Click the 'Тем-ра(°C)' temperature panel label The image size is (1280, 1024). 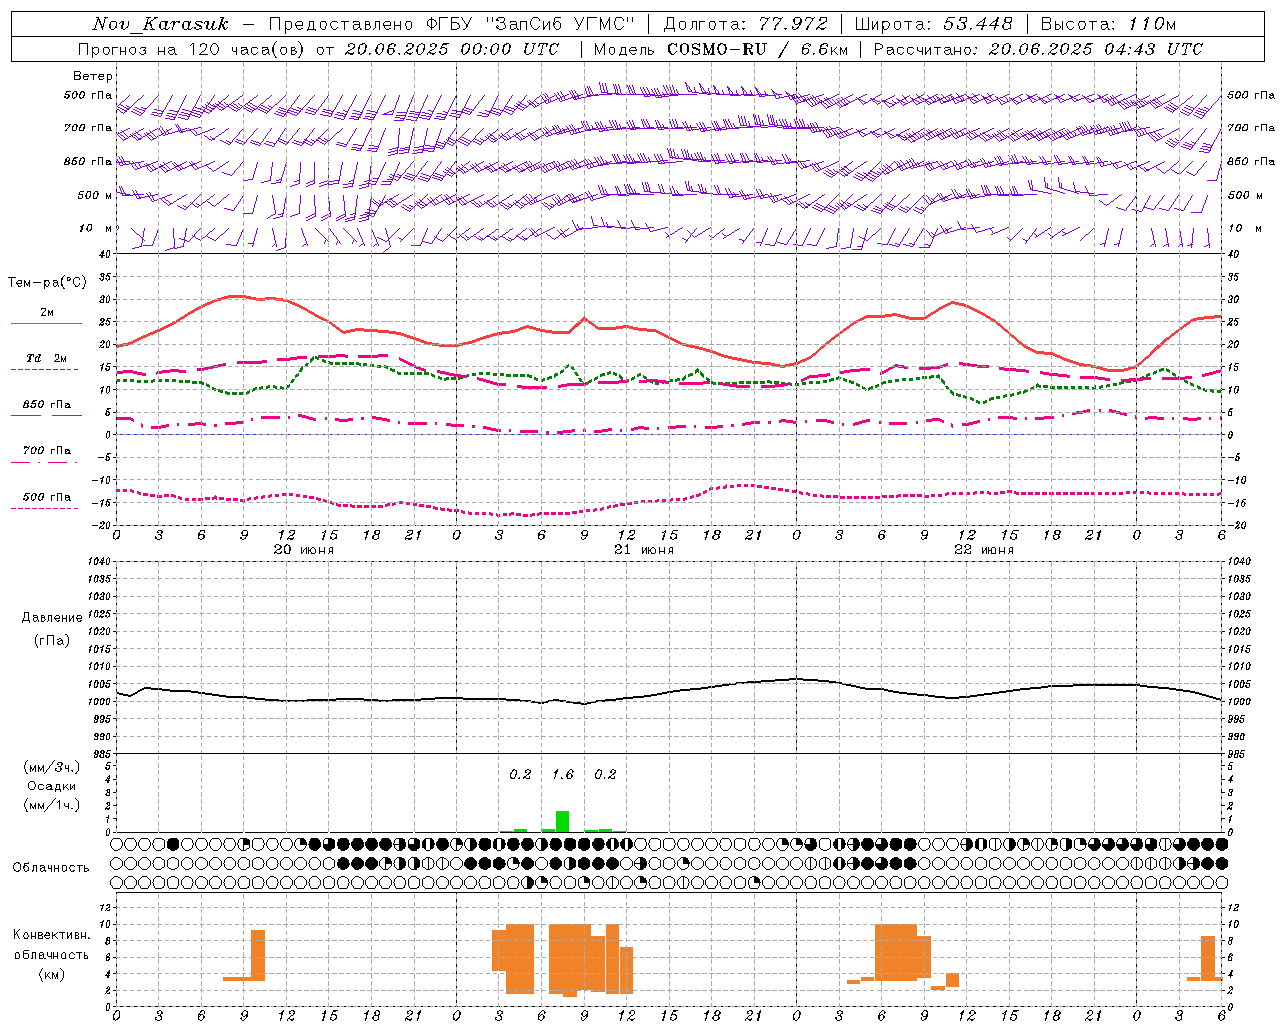(x=47, y=283)
